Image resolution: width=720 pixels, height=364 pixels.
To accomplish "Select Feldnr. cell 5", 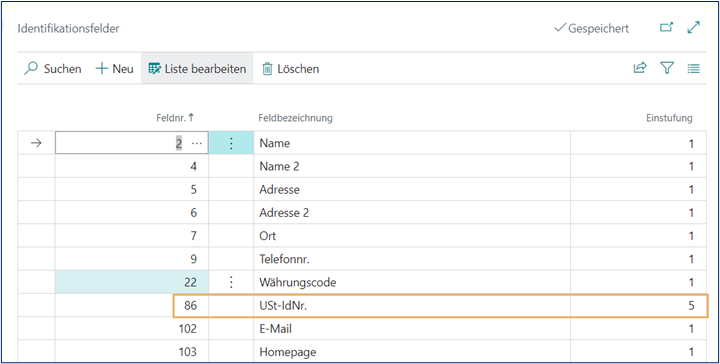I will pyautogui.click(x=132, y=190).
